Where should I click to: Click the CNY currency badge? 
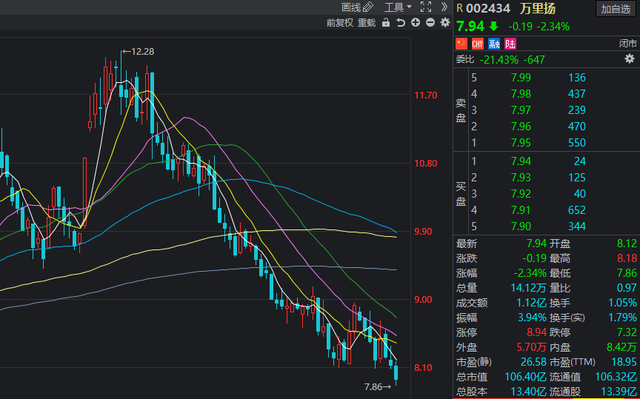[x=478, y=43]
